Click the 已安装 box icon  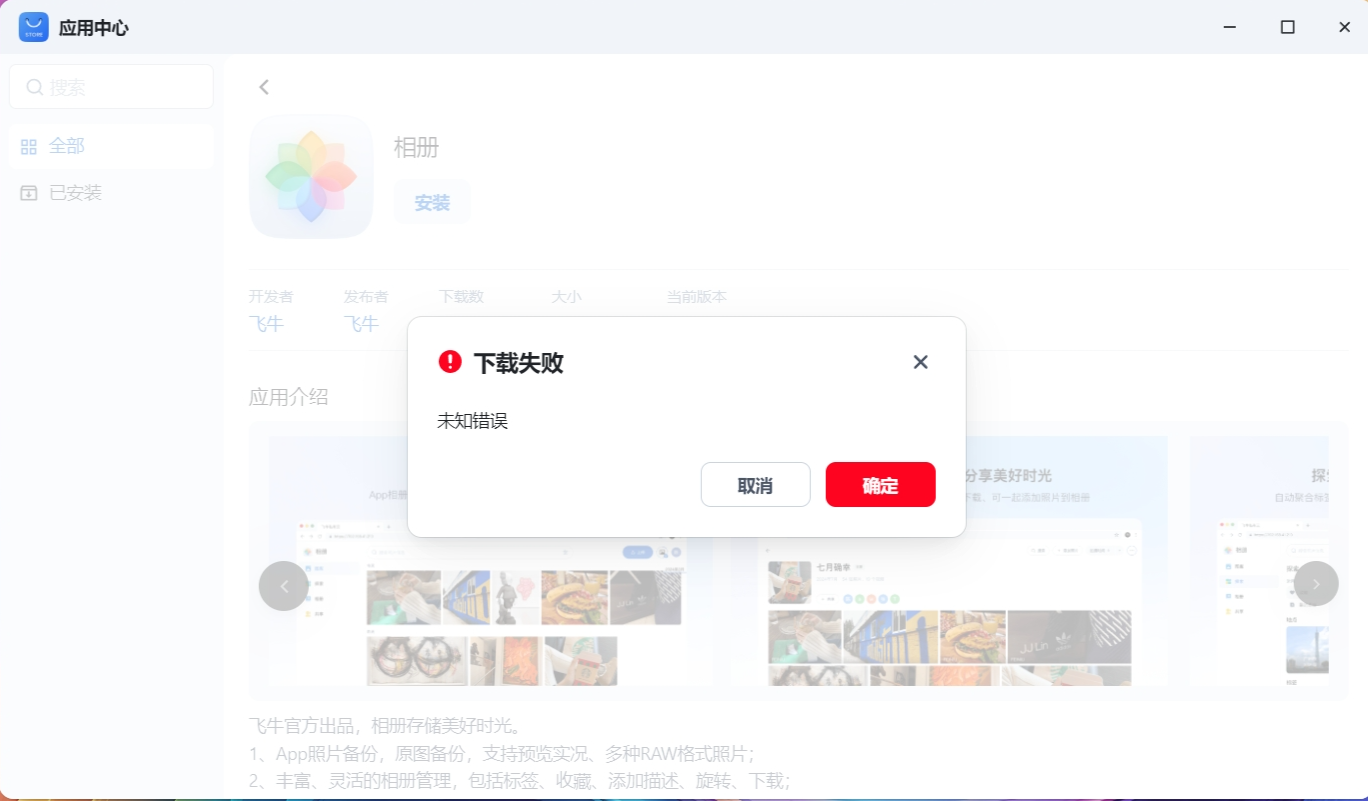pos(29,193)
